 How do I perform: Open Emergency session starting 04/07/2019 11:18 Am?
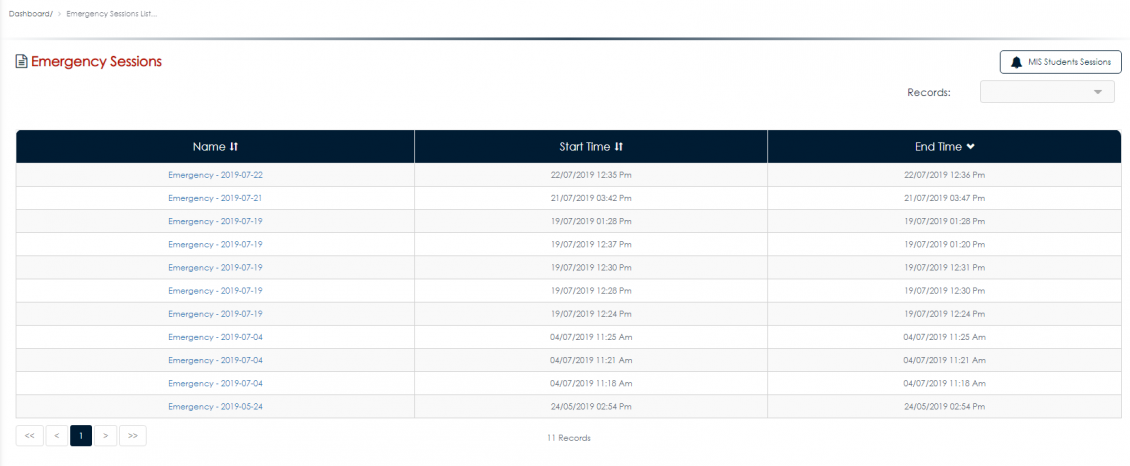pos(215,384)
